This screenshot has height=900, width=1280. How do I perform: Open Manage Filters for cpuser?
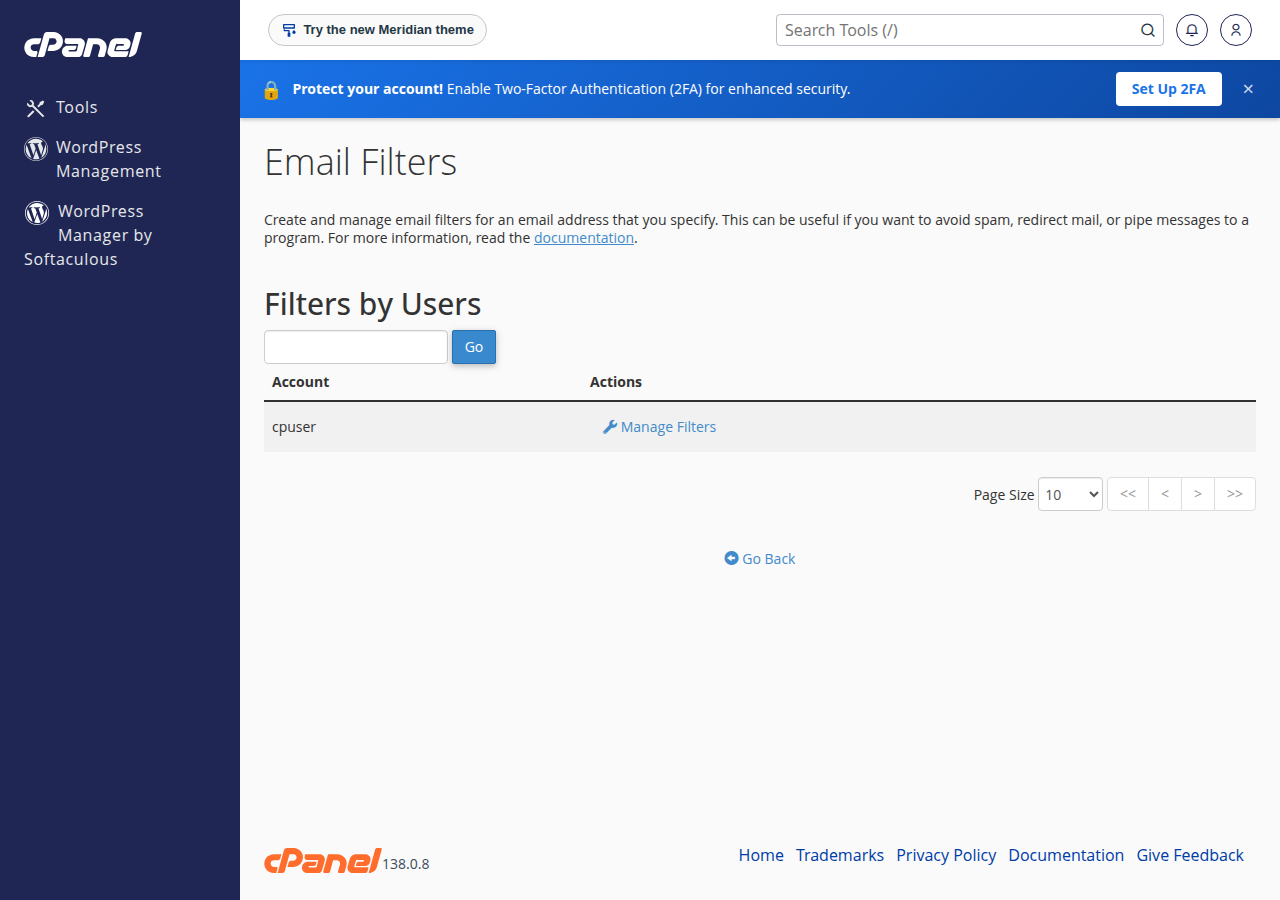(660, 427)
